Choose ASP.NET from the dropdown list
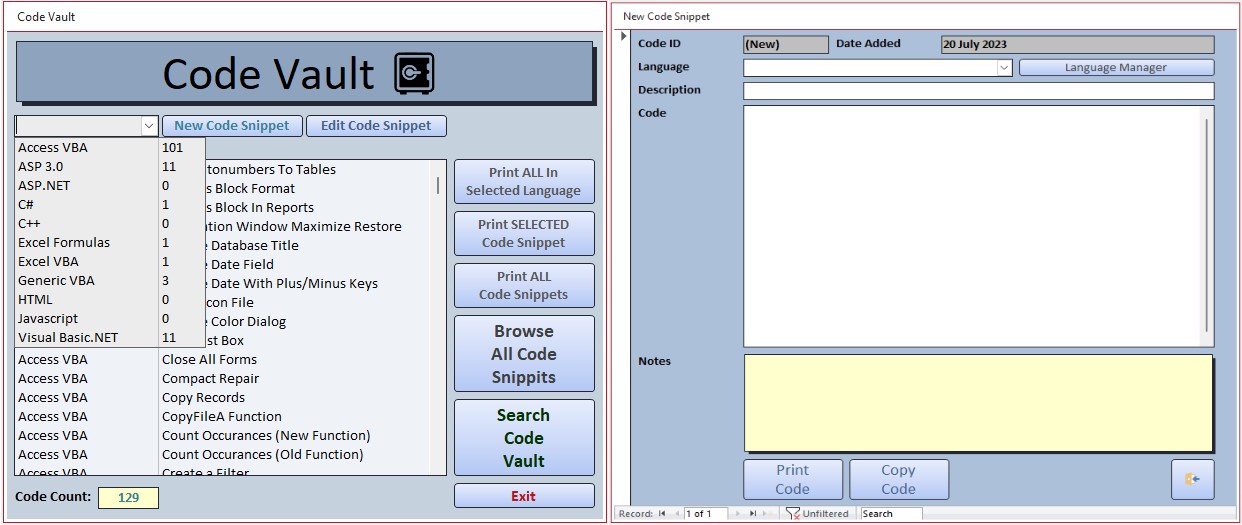Viewport: 1242px width, 525px height. 110,185
